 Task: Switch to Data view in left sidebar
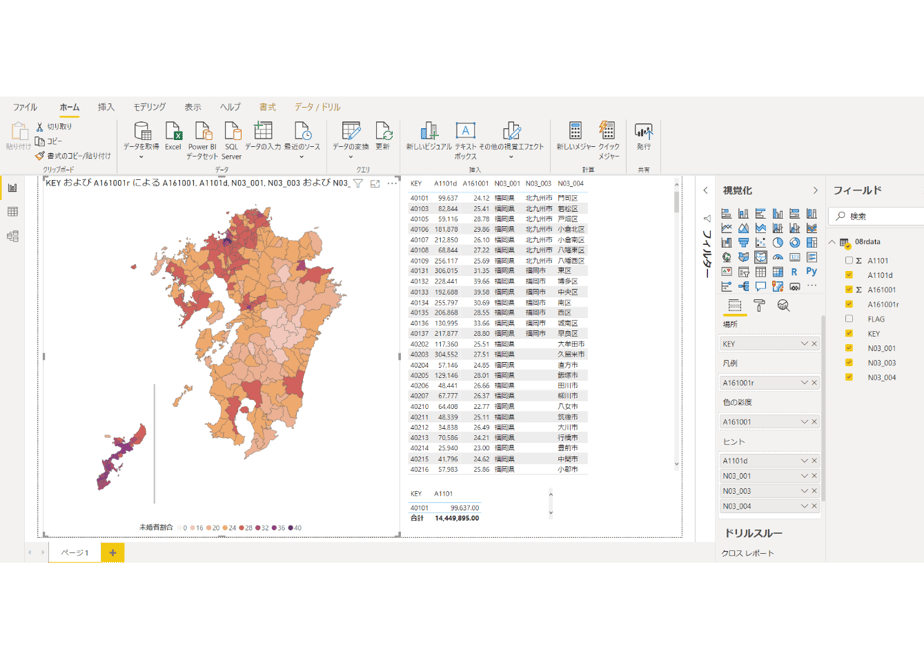click(x=12, y=212)
